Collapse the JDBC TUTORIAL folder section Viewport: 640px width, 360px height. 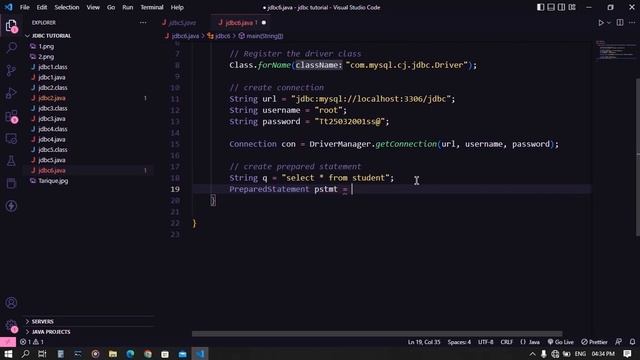pyautogui.click(x=51, y=36)
